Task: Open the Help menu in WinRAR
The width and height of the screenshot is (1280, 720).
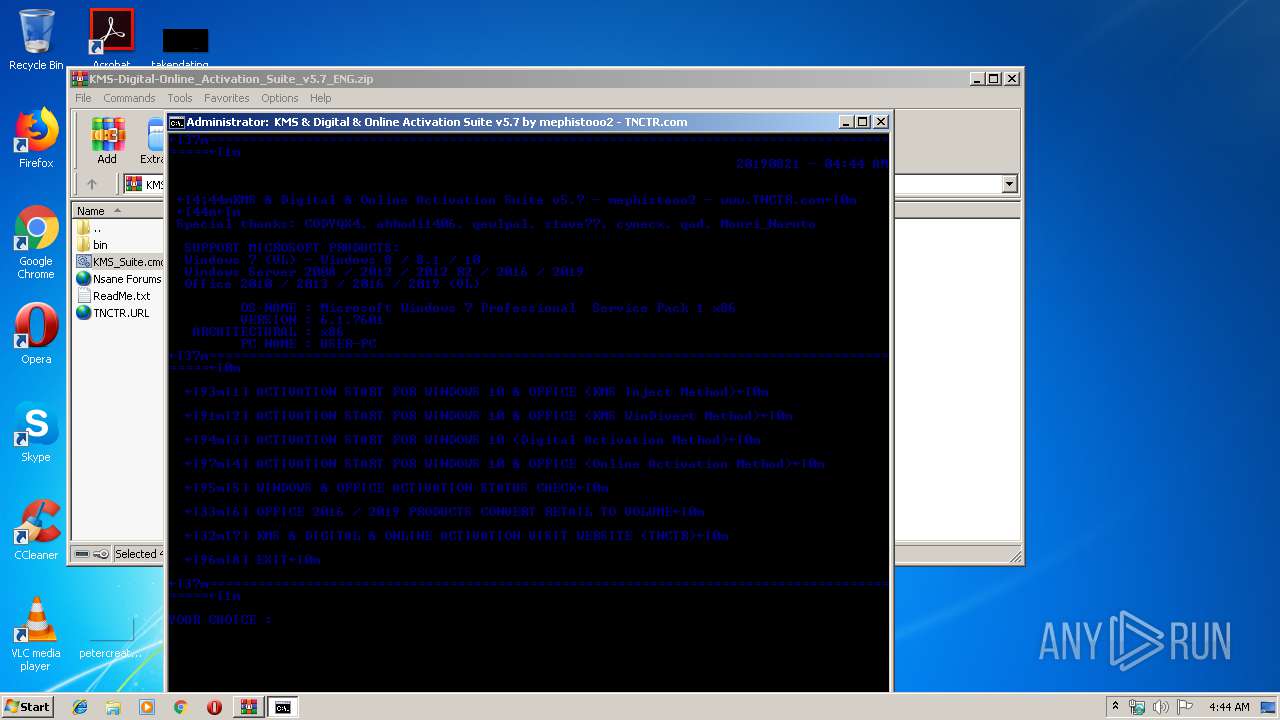Action: tap(320, 98)
